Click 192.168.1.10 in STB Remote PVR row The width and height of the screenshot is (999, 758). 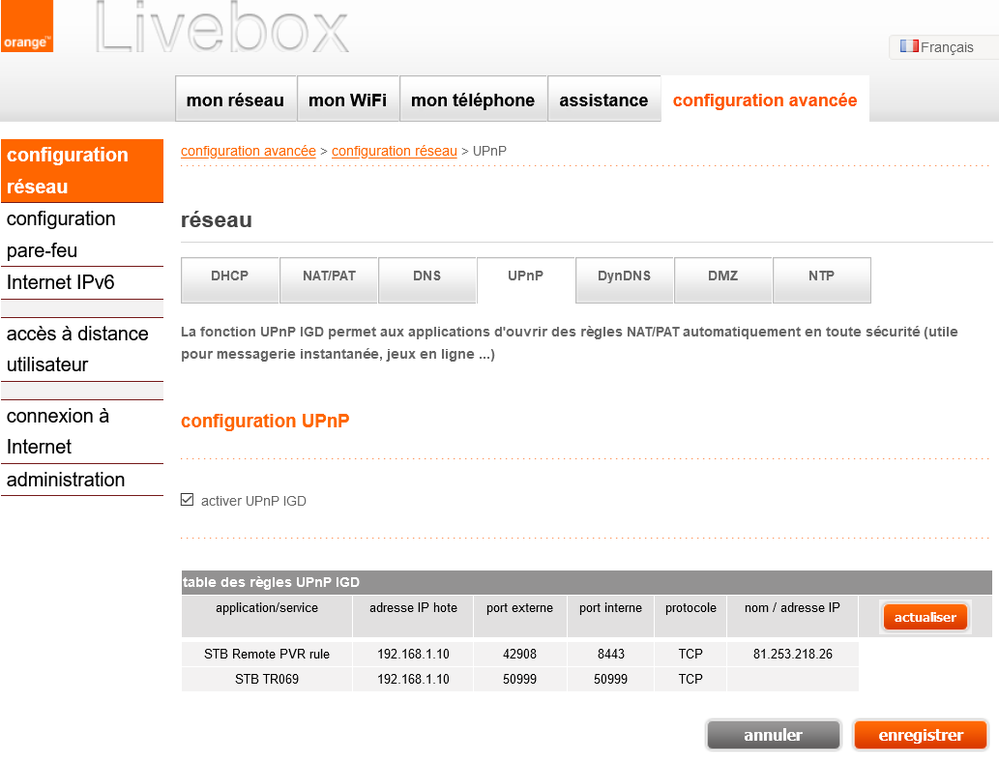pos(413,654)
